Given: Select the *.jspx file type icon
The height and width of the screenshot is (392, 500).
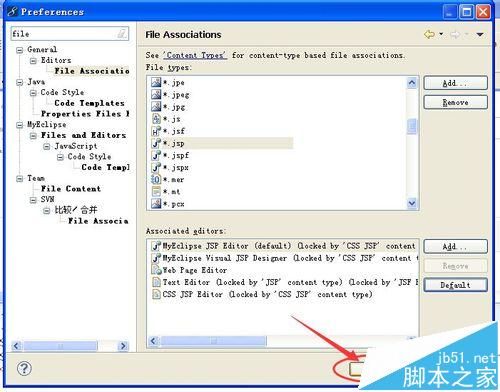Looking at the screenshot, I should tap(156, 167).
